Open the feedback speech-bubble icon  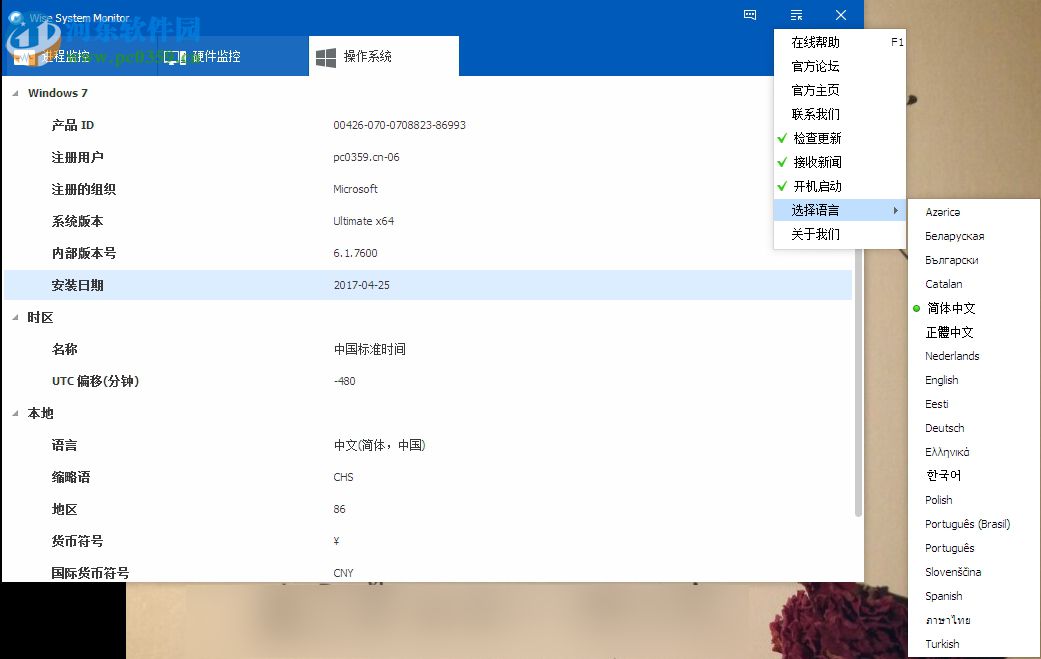point(748,15)
